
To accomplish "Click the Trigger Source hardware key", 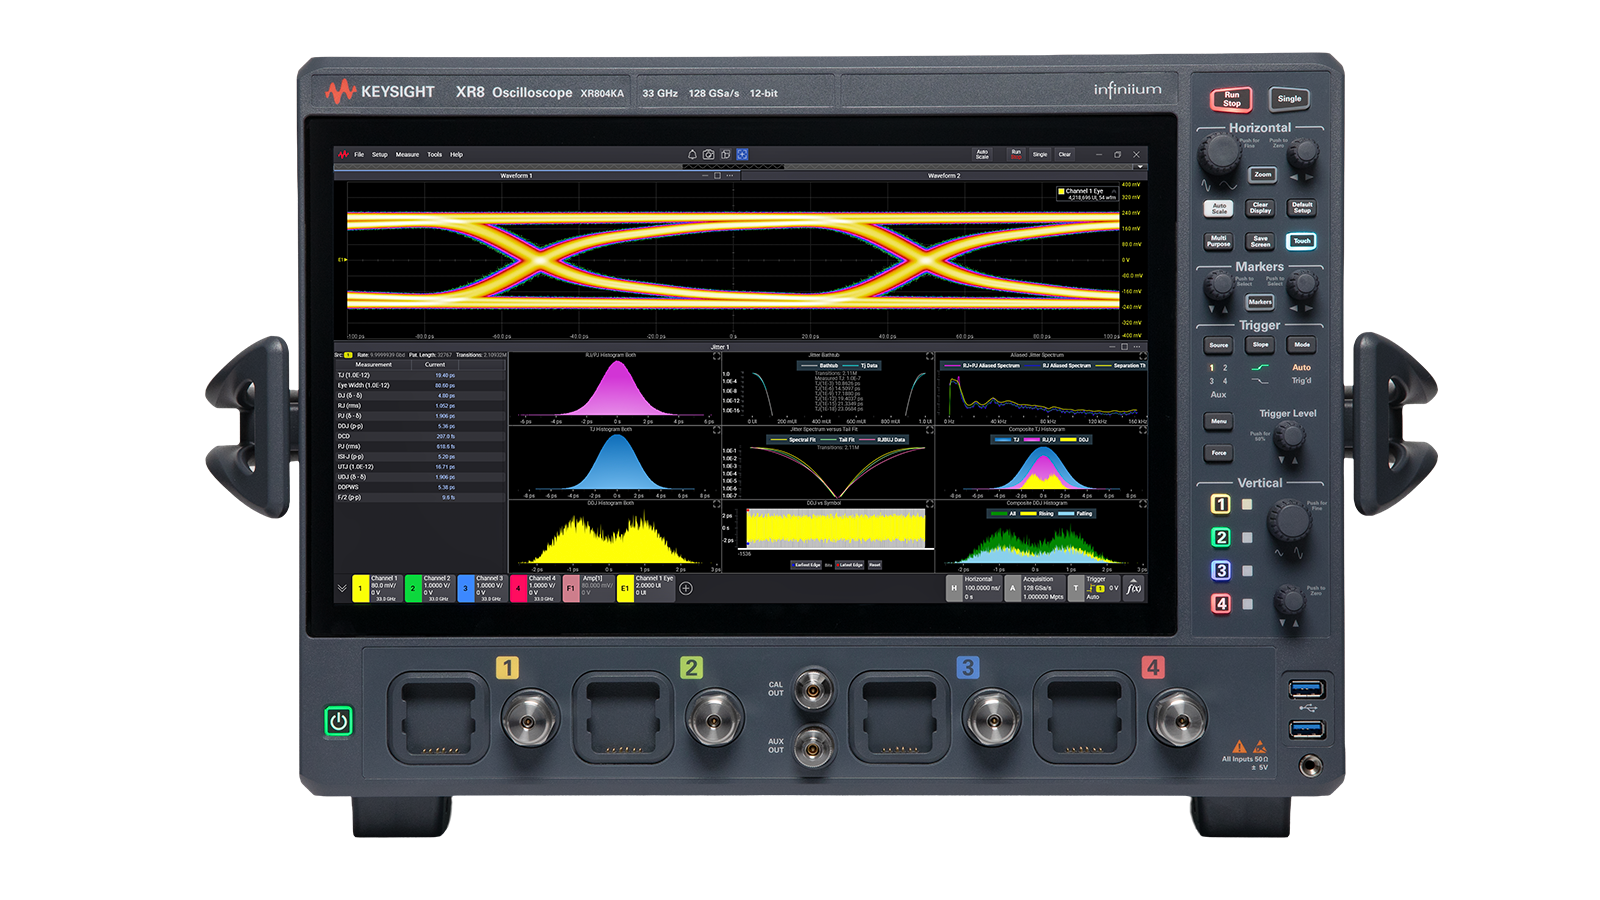I will 1218,345.
